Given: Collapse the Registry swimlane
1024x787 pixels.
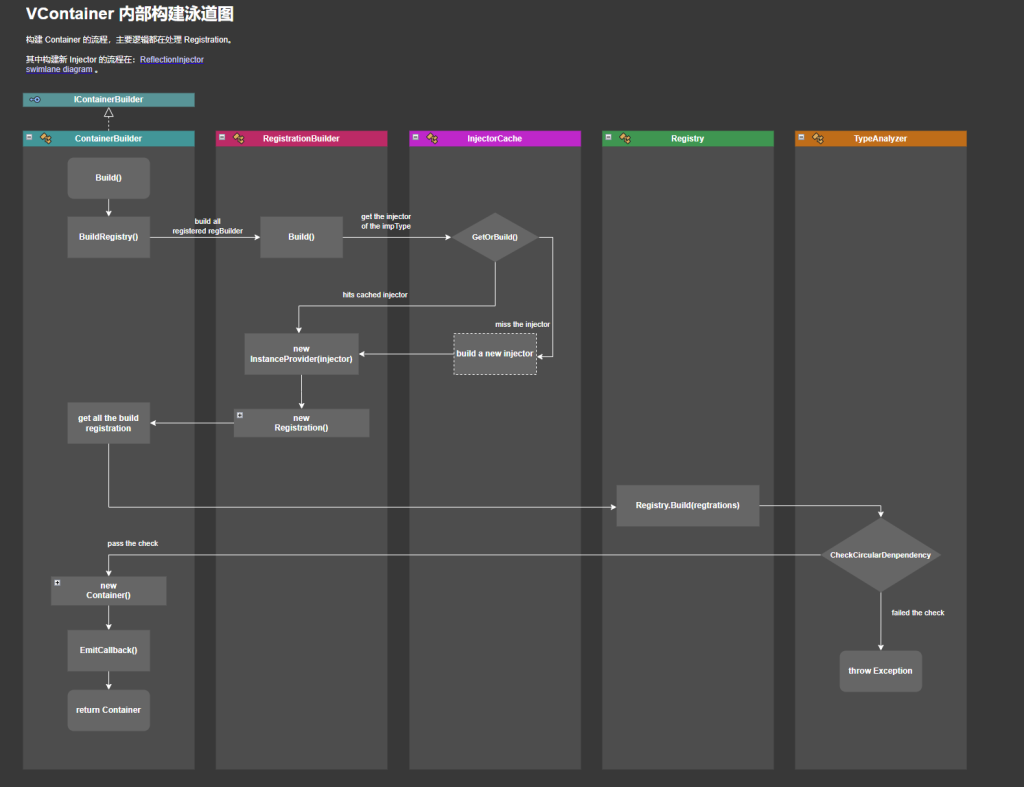Looking at the screenshot, I should 608,138.
